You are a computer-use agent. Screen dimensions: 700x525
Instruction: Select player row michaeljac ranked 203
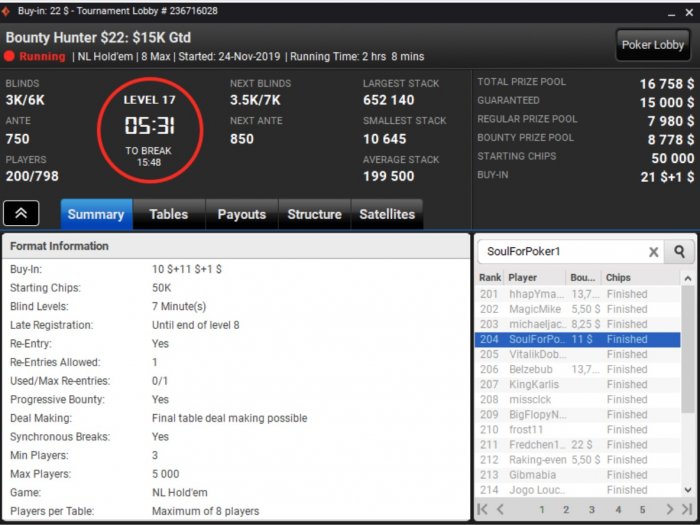point(578,325)
